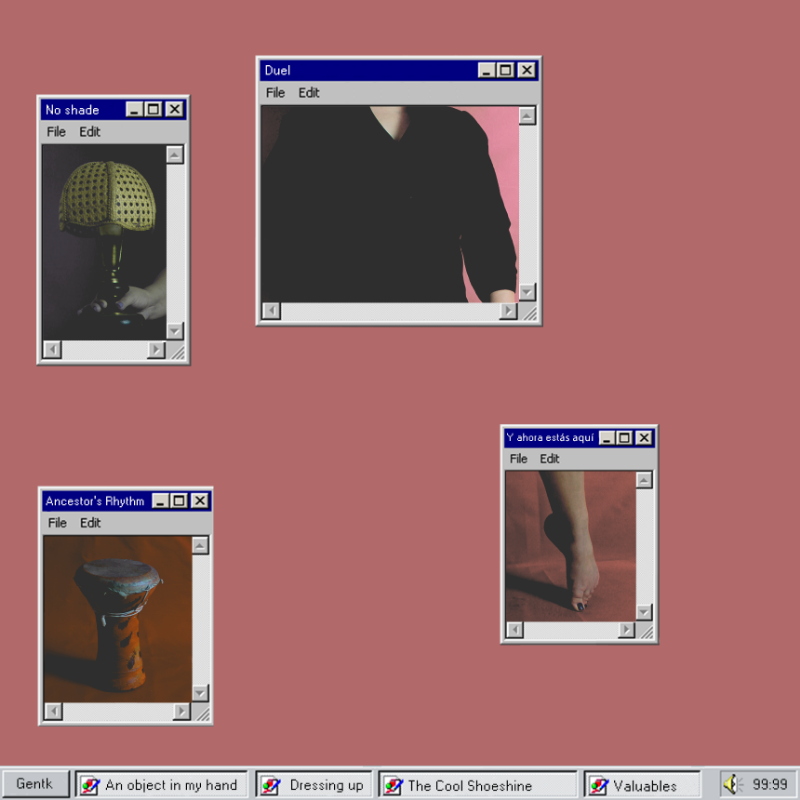Click the lamp photo in the No shade window
Viewport: 800px width, 800px height.
[104, 242]
